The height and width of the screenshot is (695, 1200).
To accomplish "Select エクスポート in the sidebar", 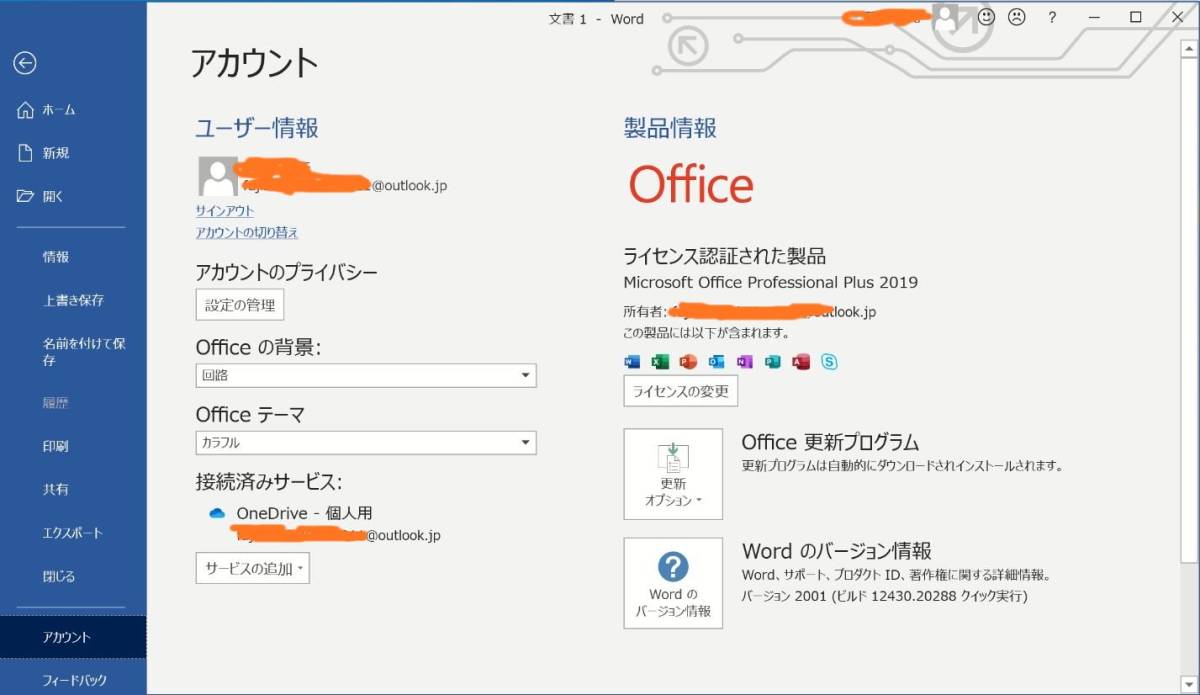I will pyautogui.click(x=73, y=533).
